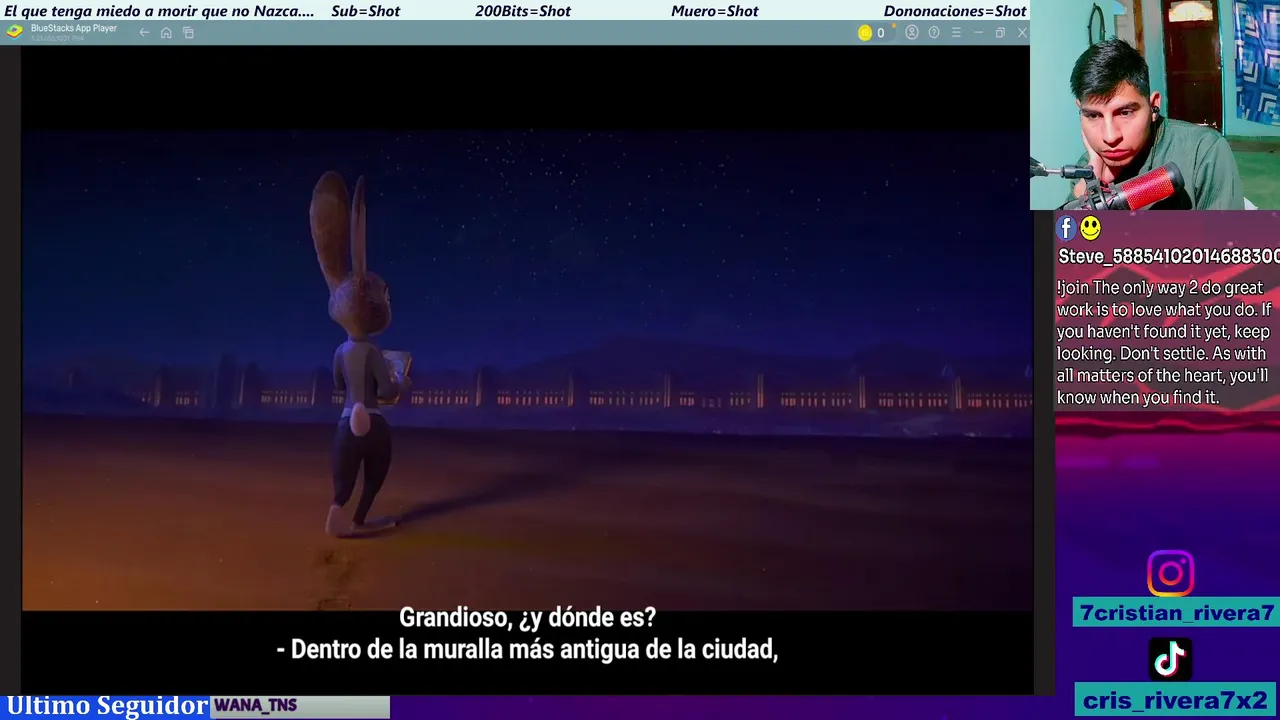Click the BlueStacks logo icon

(x=14, y=32)
